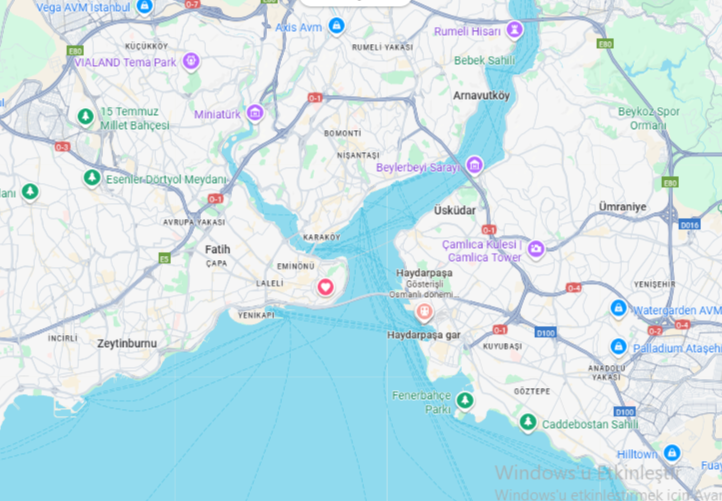
Task: Select the Caddebostan Sahili park marker
Action: [x=528, y=422]
